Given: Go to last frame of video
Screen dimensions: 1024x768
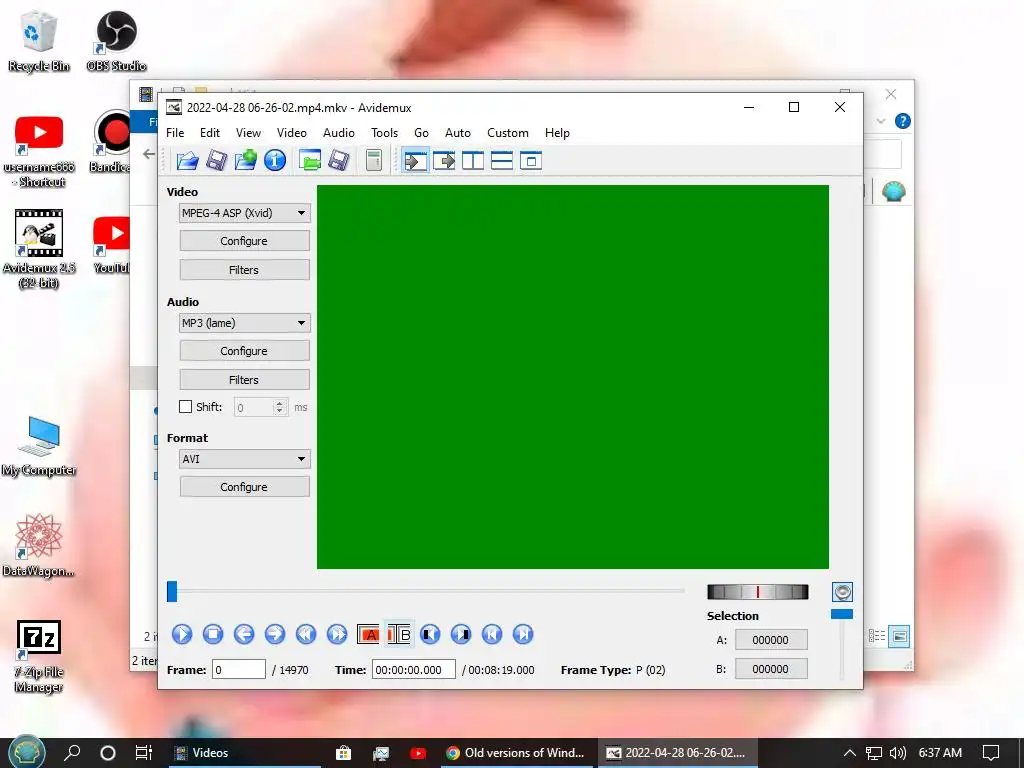Looking at the screenshot, I should pos(523,634).
